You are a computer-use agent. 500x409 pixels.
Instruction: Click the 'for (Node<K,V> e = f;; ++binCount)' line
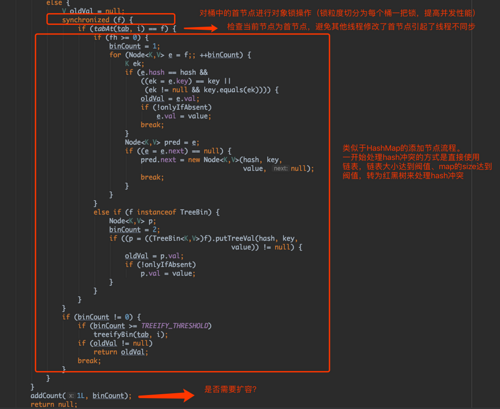[180, 55]
